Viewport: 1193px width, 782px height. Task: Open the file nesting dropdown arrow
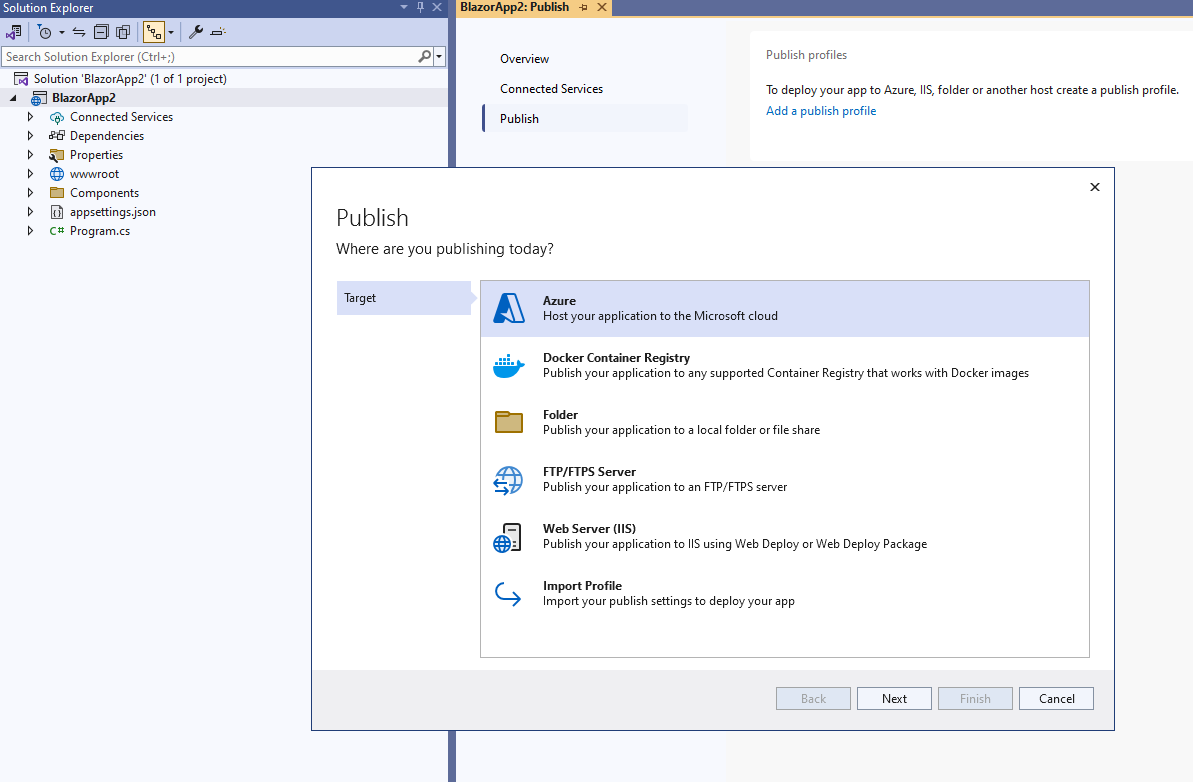(170, 33)
